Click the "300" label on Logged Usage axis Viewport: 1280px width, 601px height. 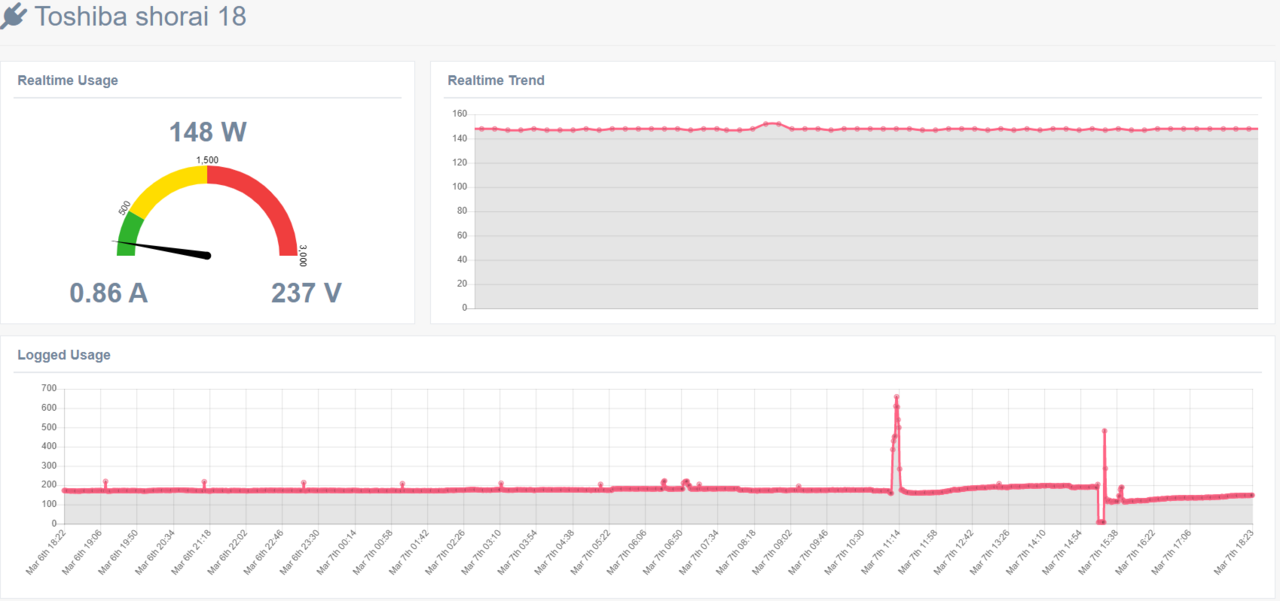pos(49,466)
